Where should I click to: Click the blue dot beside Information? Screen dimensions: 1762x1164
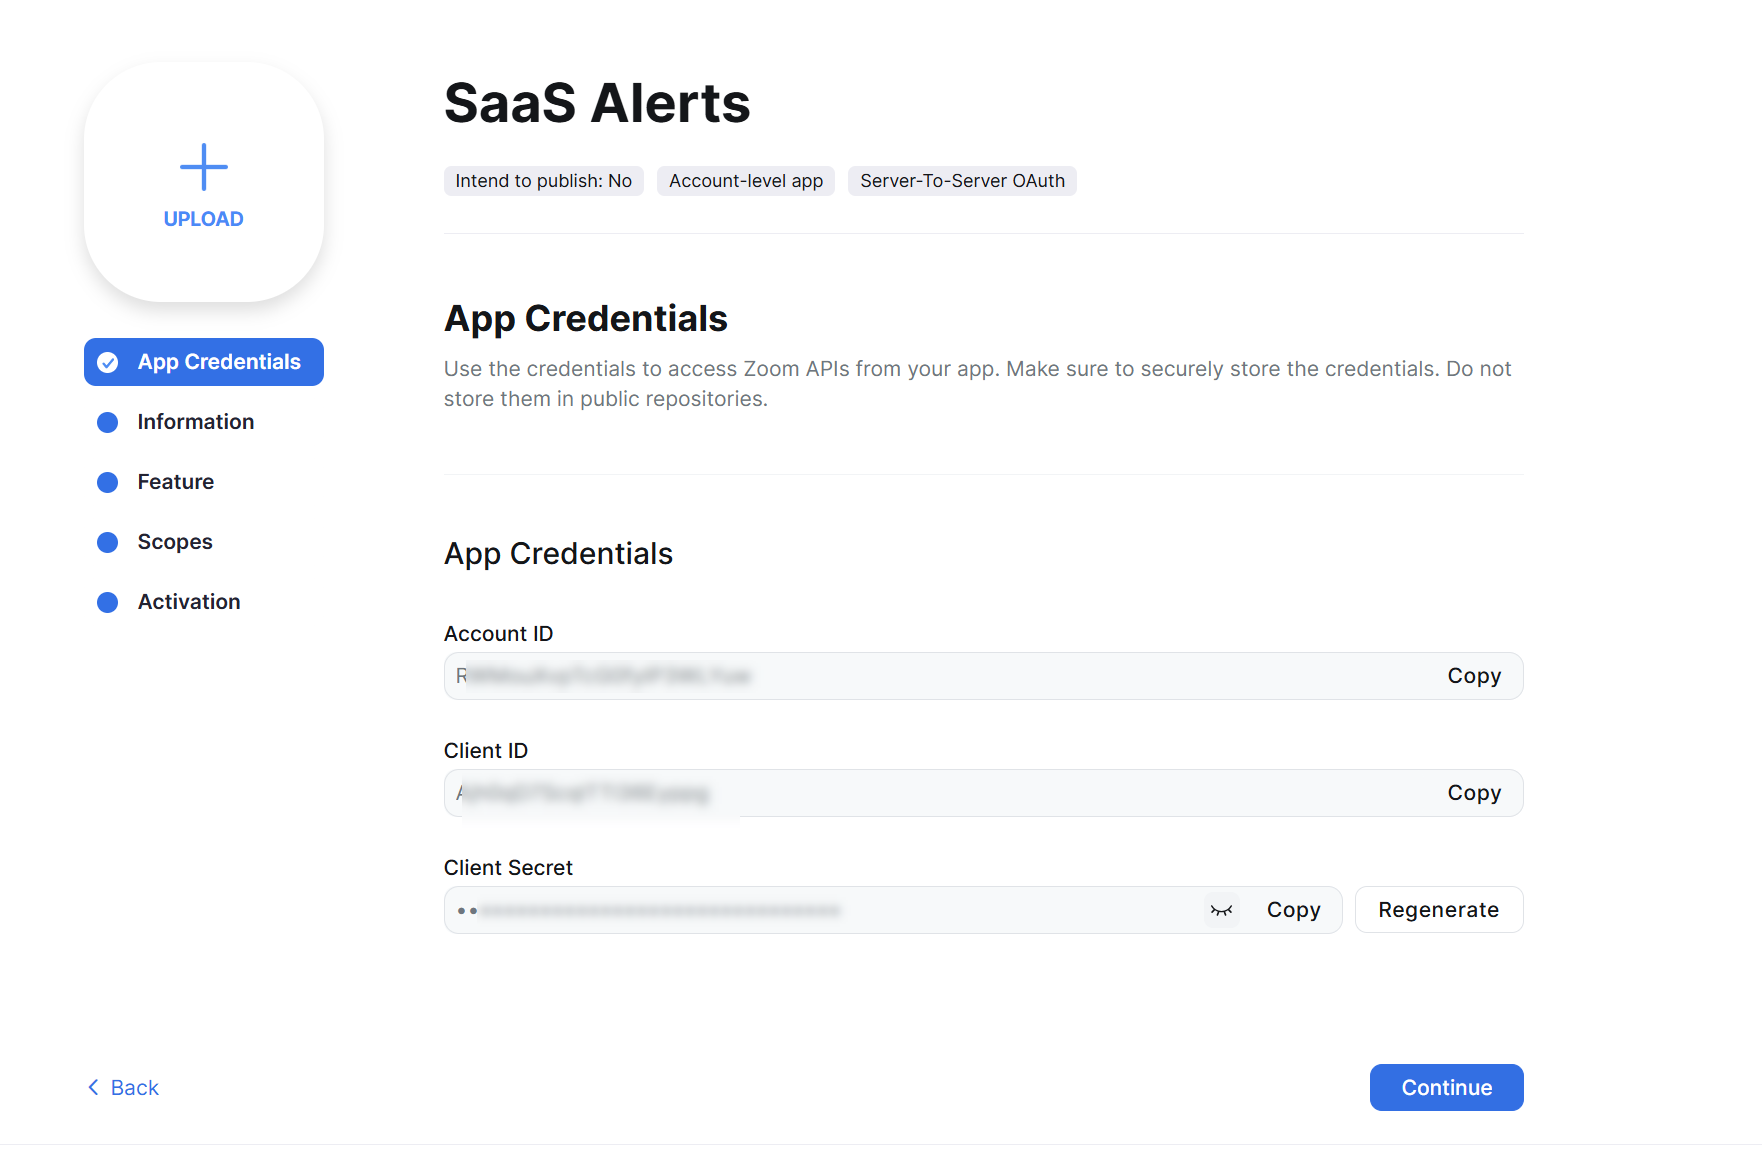click(108, 423)
